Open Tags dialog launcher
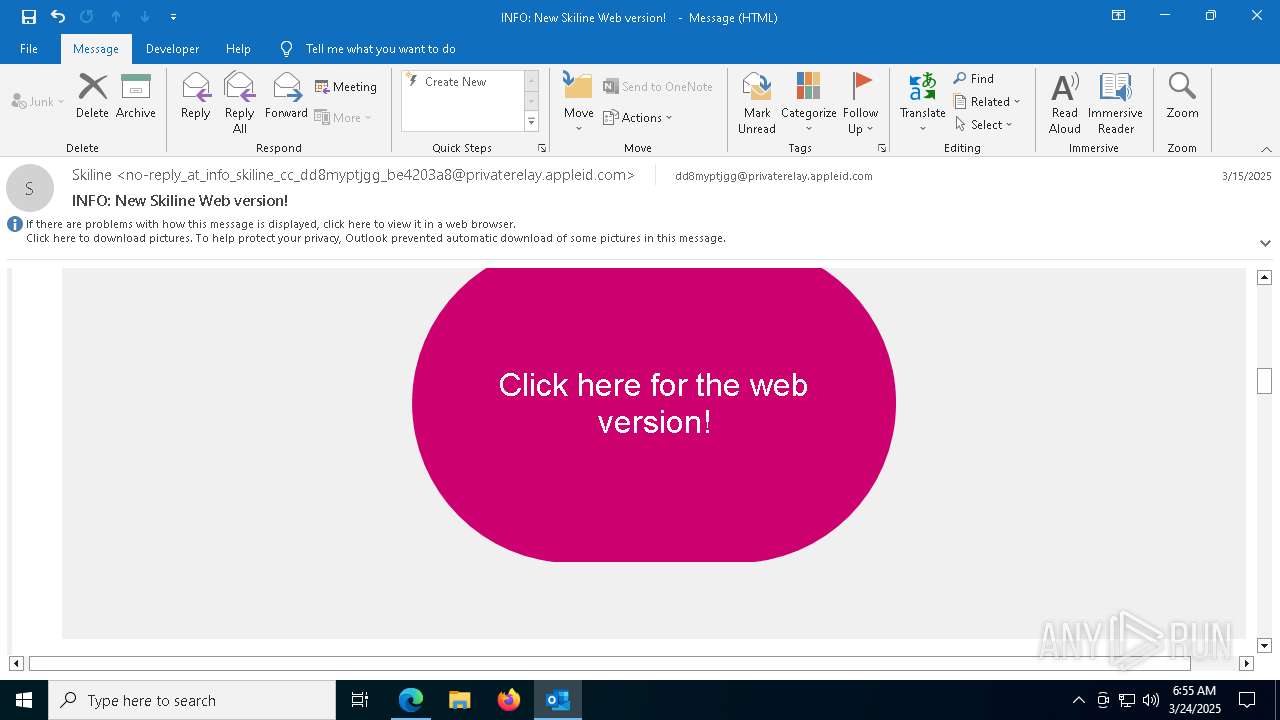 click(x=882, y=148)
